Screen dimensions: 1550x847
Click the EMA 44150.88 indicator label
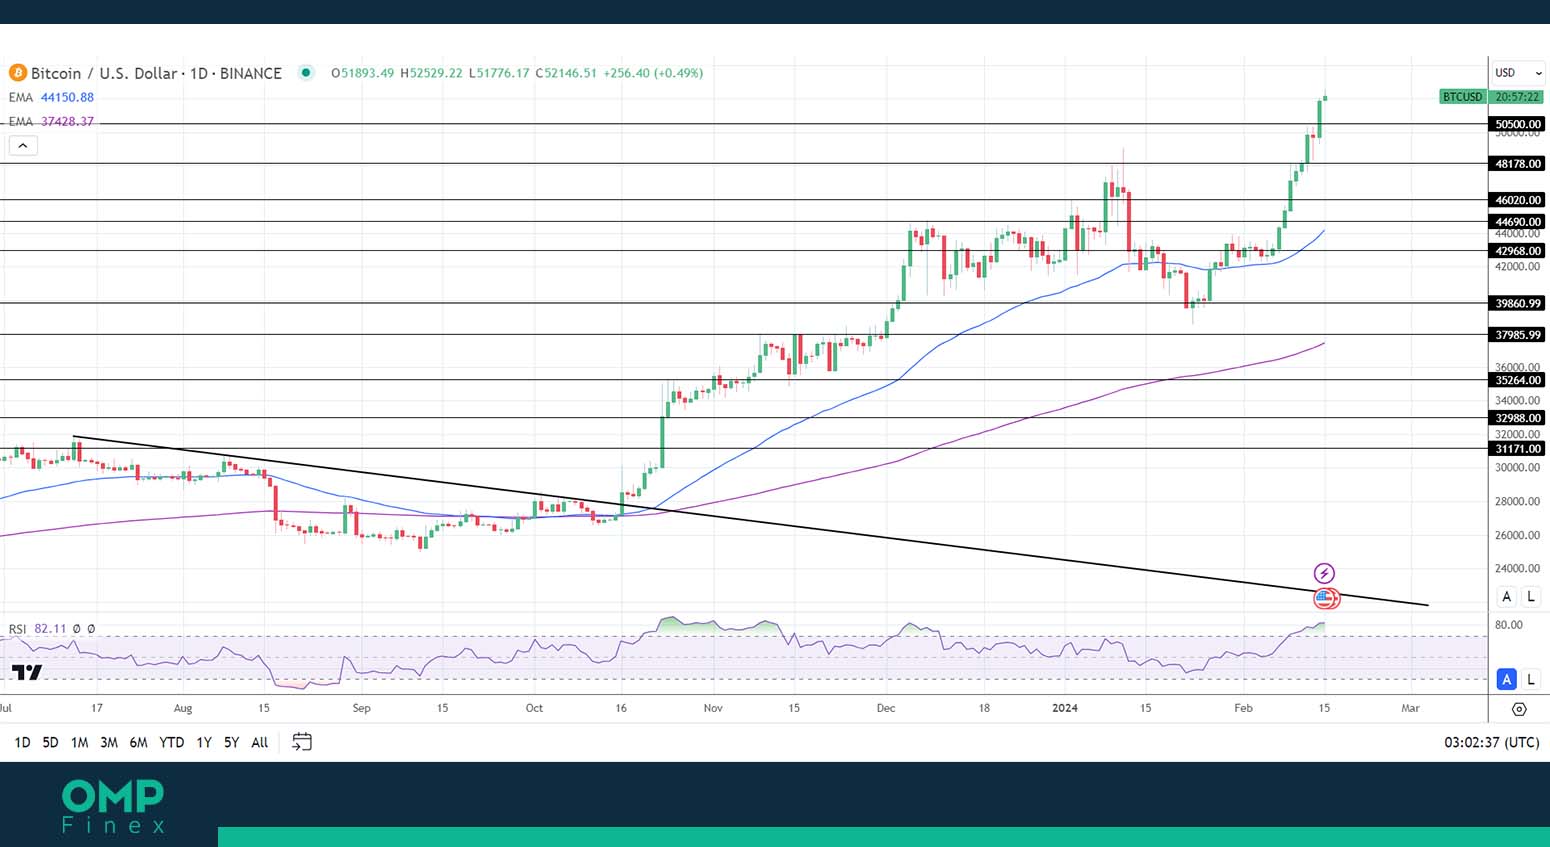51,97
